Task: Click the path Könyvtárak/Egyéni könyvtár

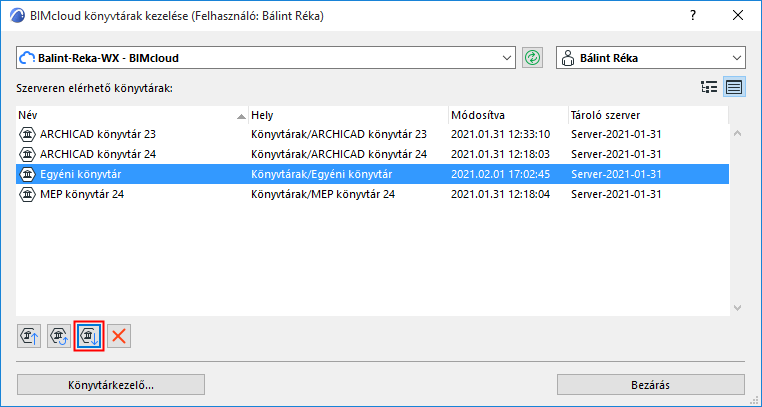Action: pyautogui.click(x=321, y=174)
